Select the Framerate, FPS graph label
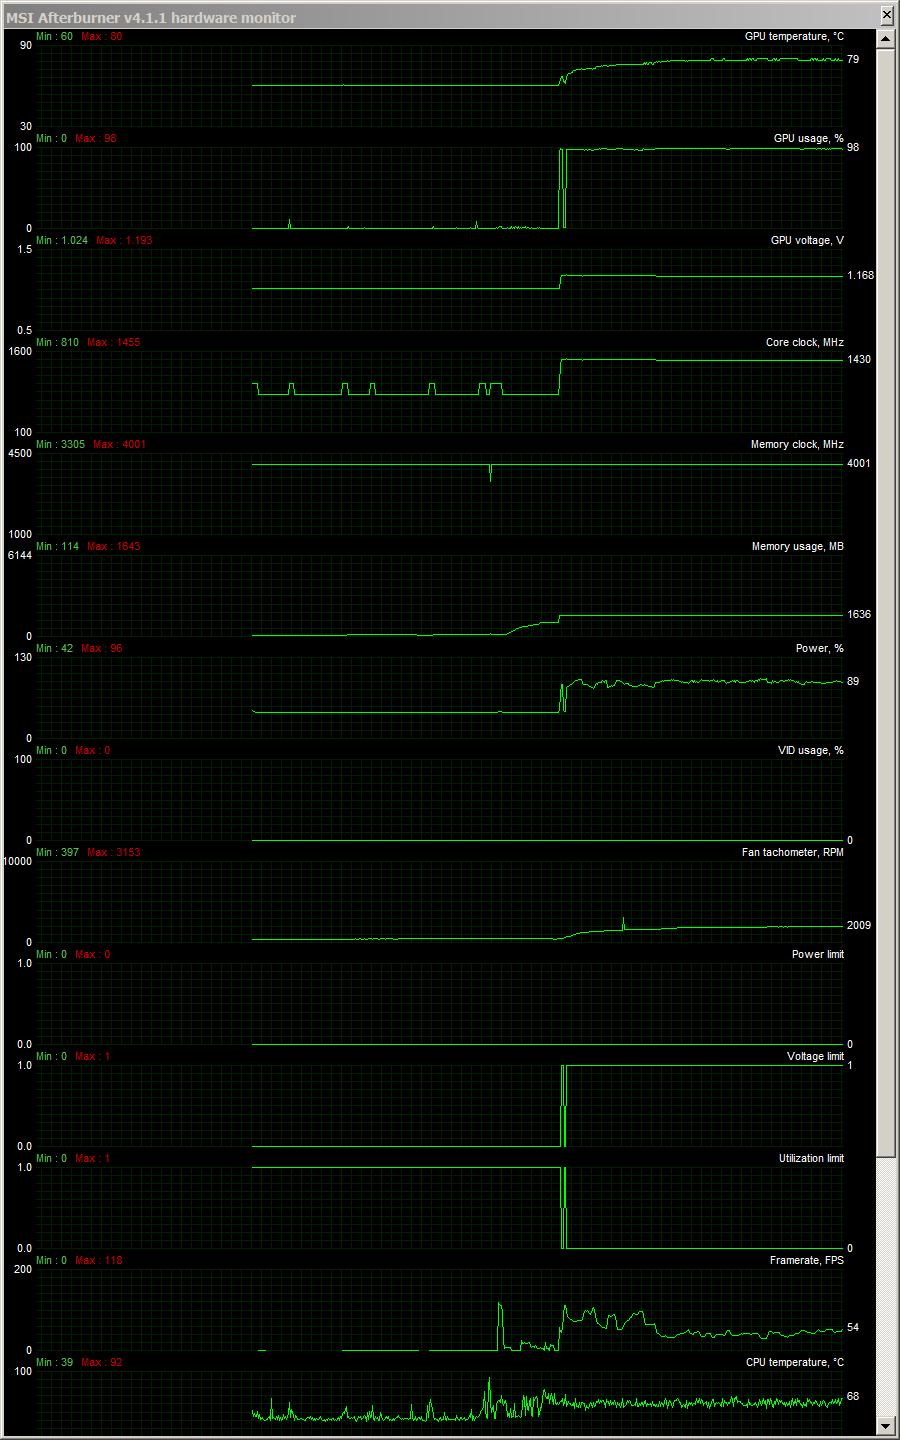Image resolution: width=900 pixels, height=1440 pixels. click(806, 1260)
